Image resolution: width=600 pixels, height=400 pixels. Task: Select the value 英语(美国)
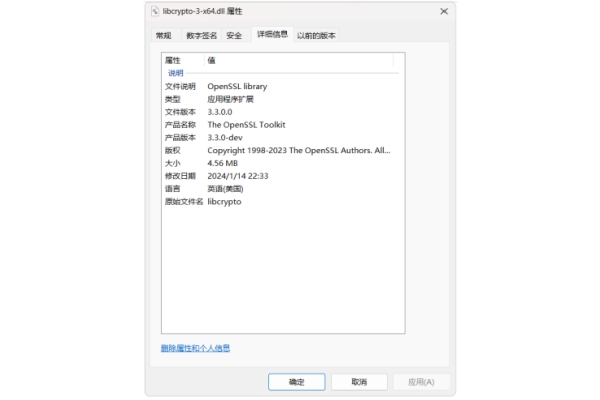point(225,189)
